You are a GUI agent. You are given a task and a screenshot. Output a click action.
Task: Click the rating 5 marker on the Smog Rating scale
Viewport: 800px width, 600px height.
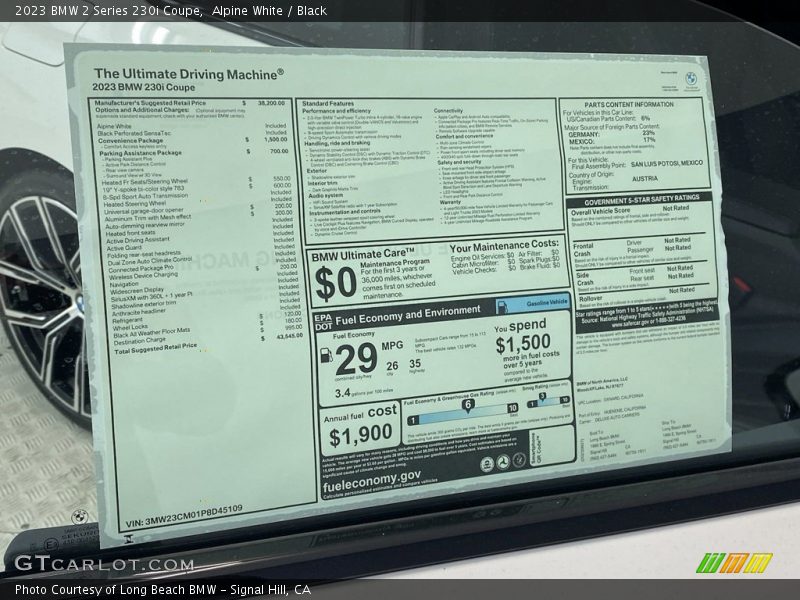[x=542, y=396]
